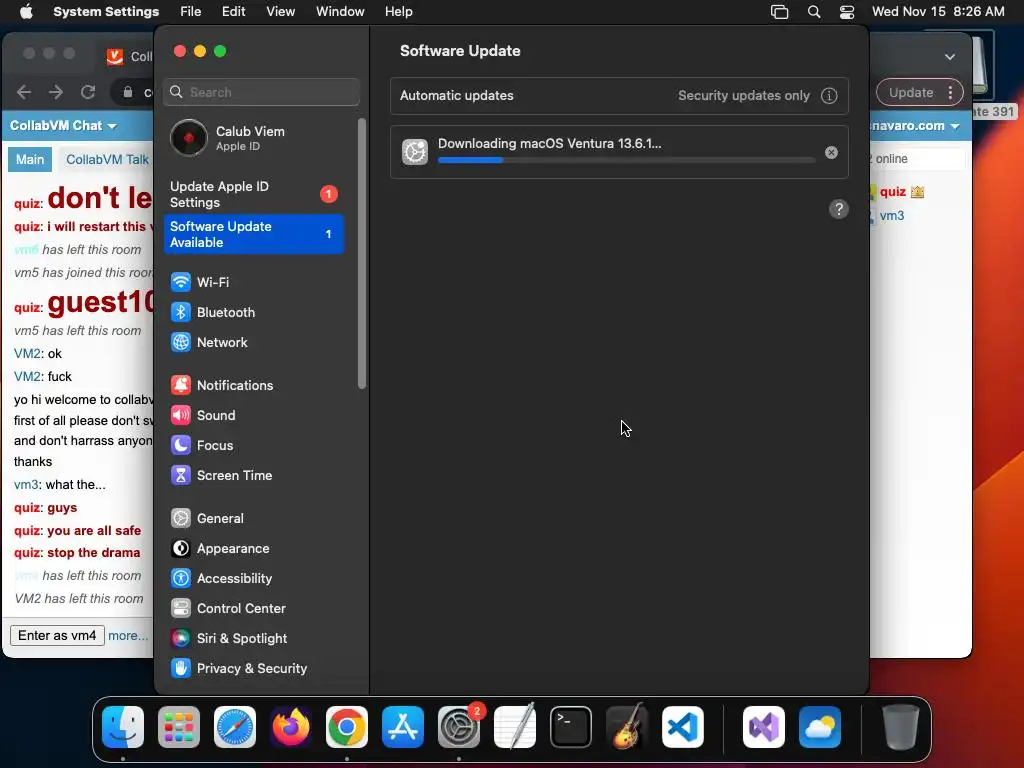Open the Apple menu
The width and height of the screenshot is (1024, 768).
click(26, 12)
